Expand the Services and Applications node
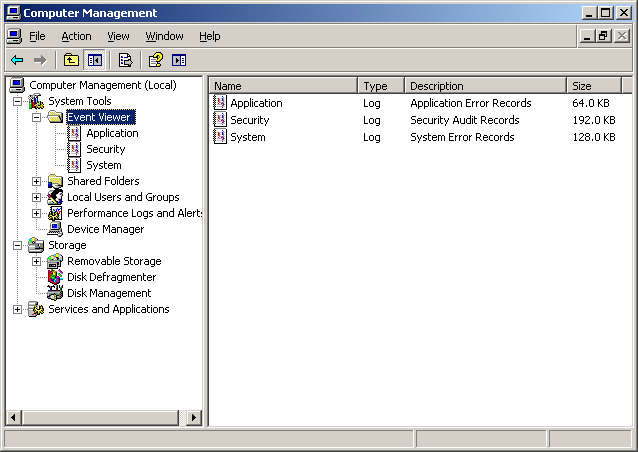Viewport: 638px width, 452px height. [17, 309]
